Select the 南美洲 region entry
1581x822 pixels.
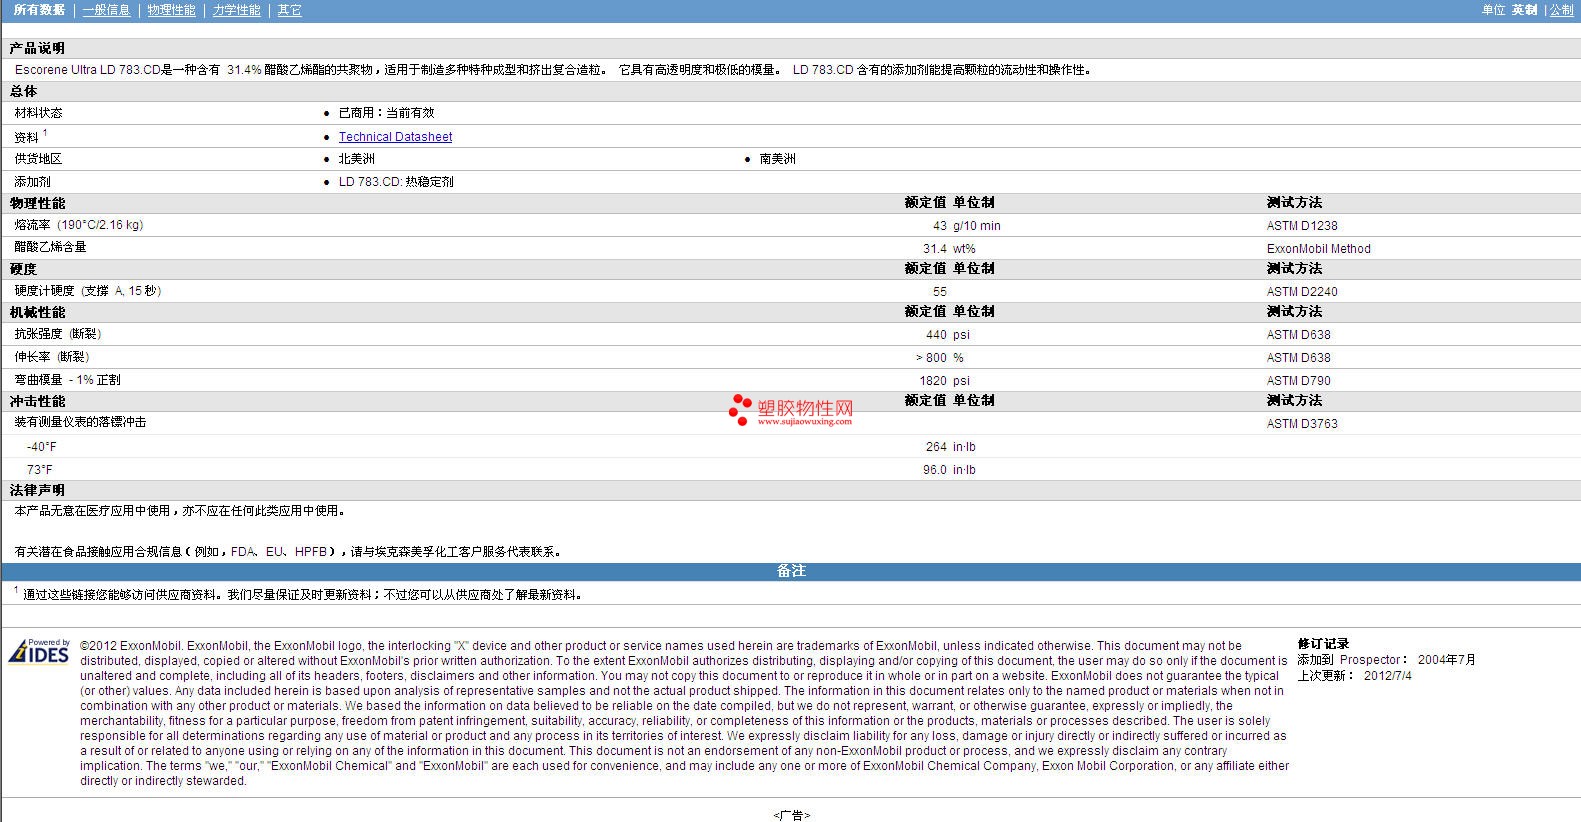[x=777, y=159]
